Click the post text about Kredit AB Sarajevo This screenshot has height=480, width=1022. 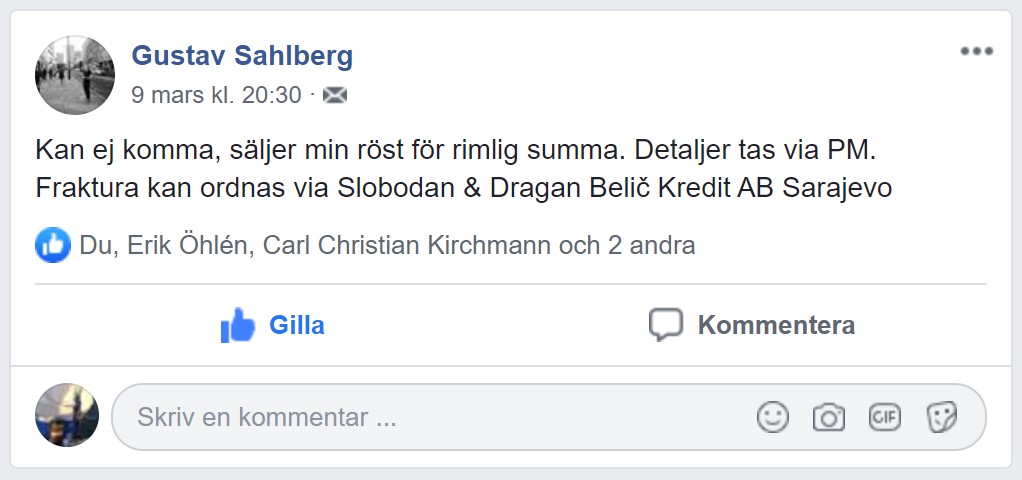pos(463,188)
